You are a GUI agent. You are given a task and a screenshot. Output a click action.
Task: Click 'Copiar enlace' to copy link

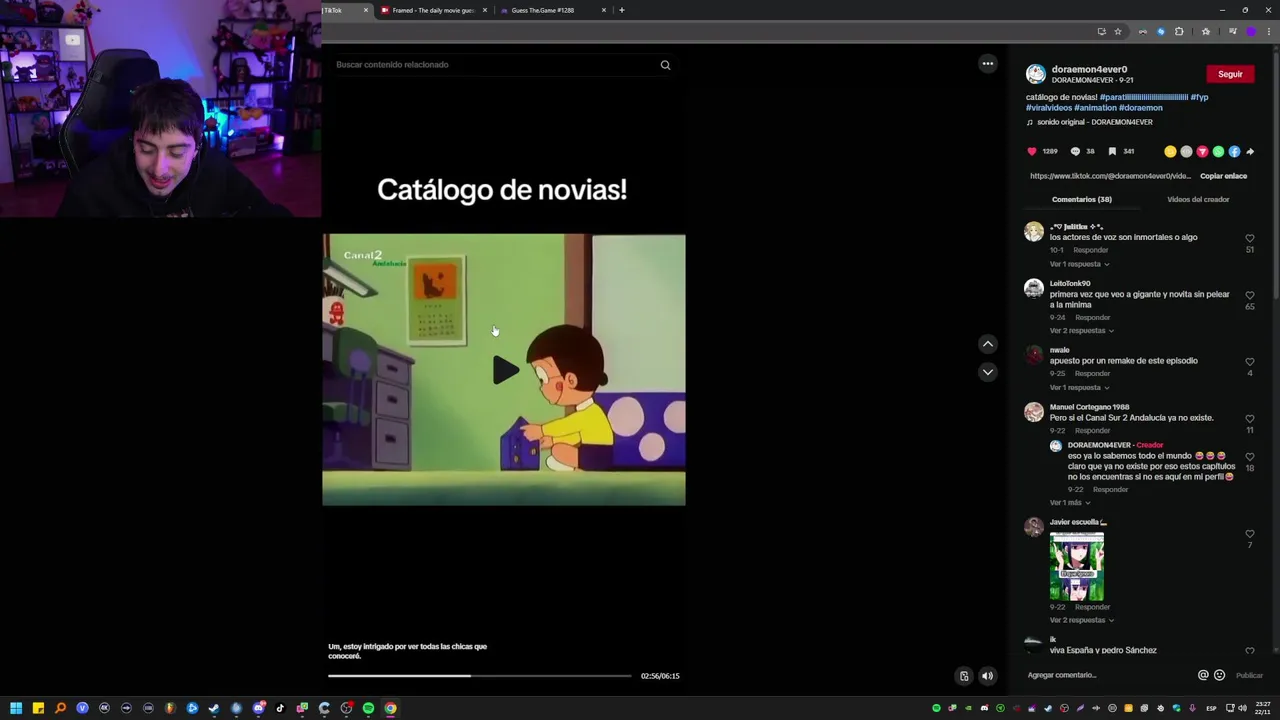[1223, 176]
